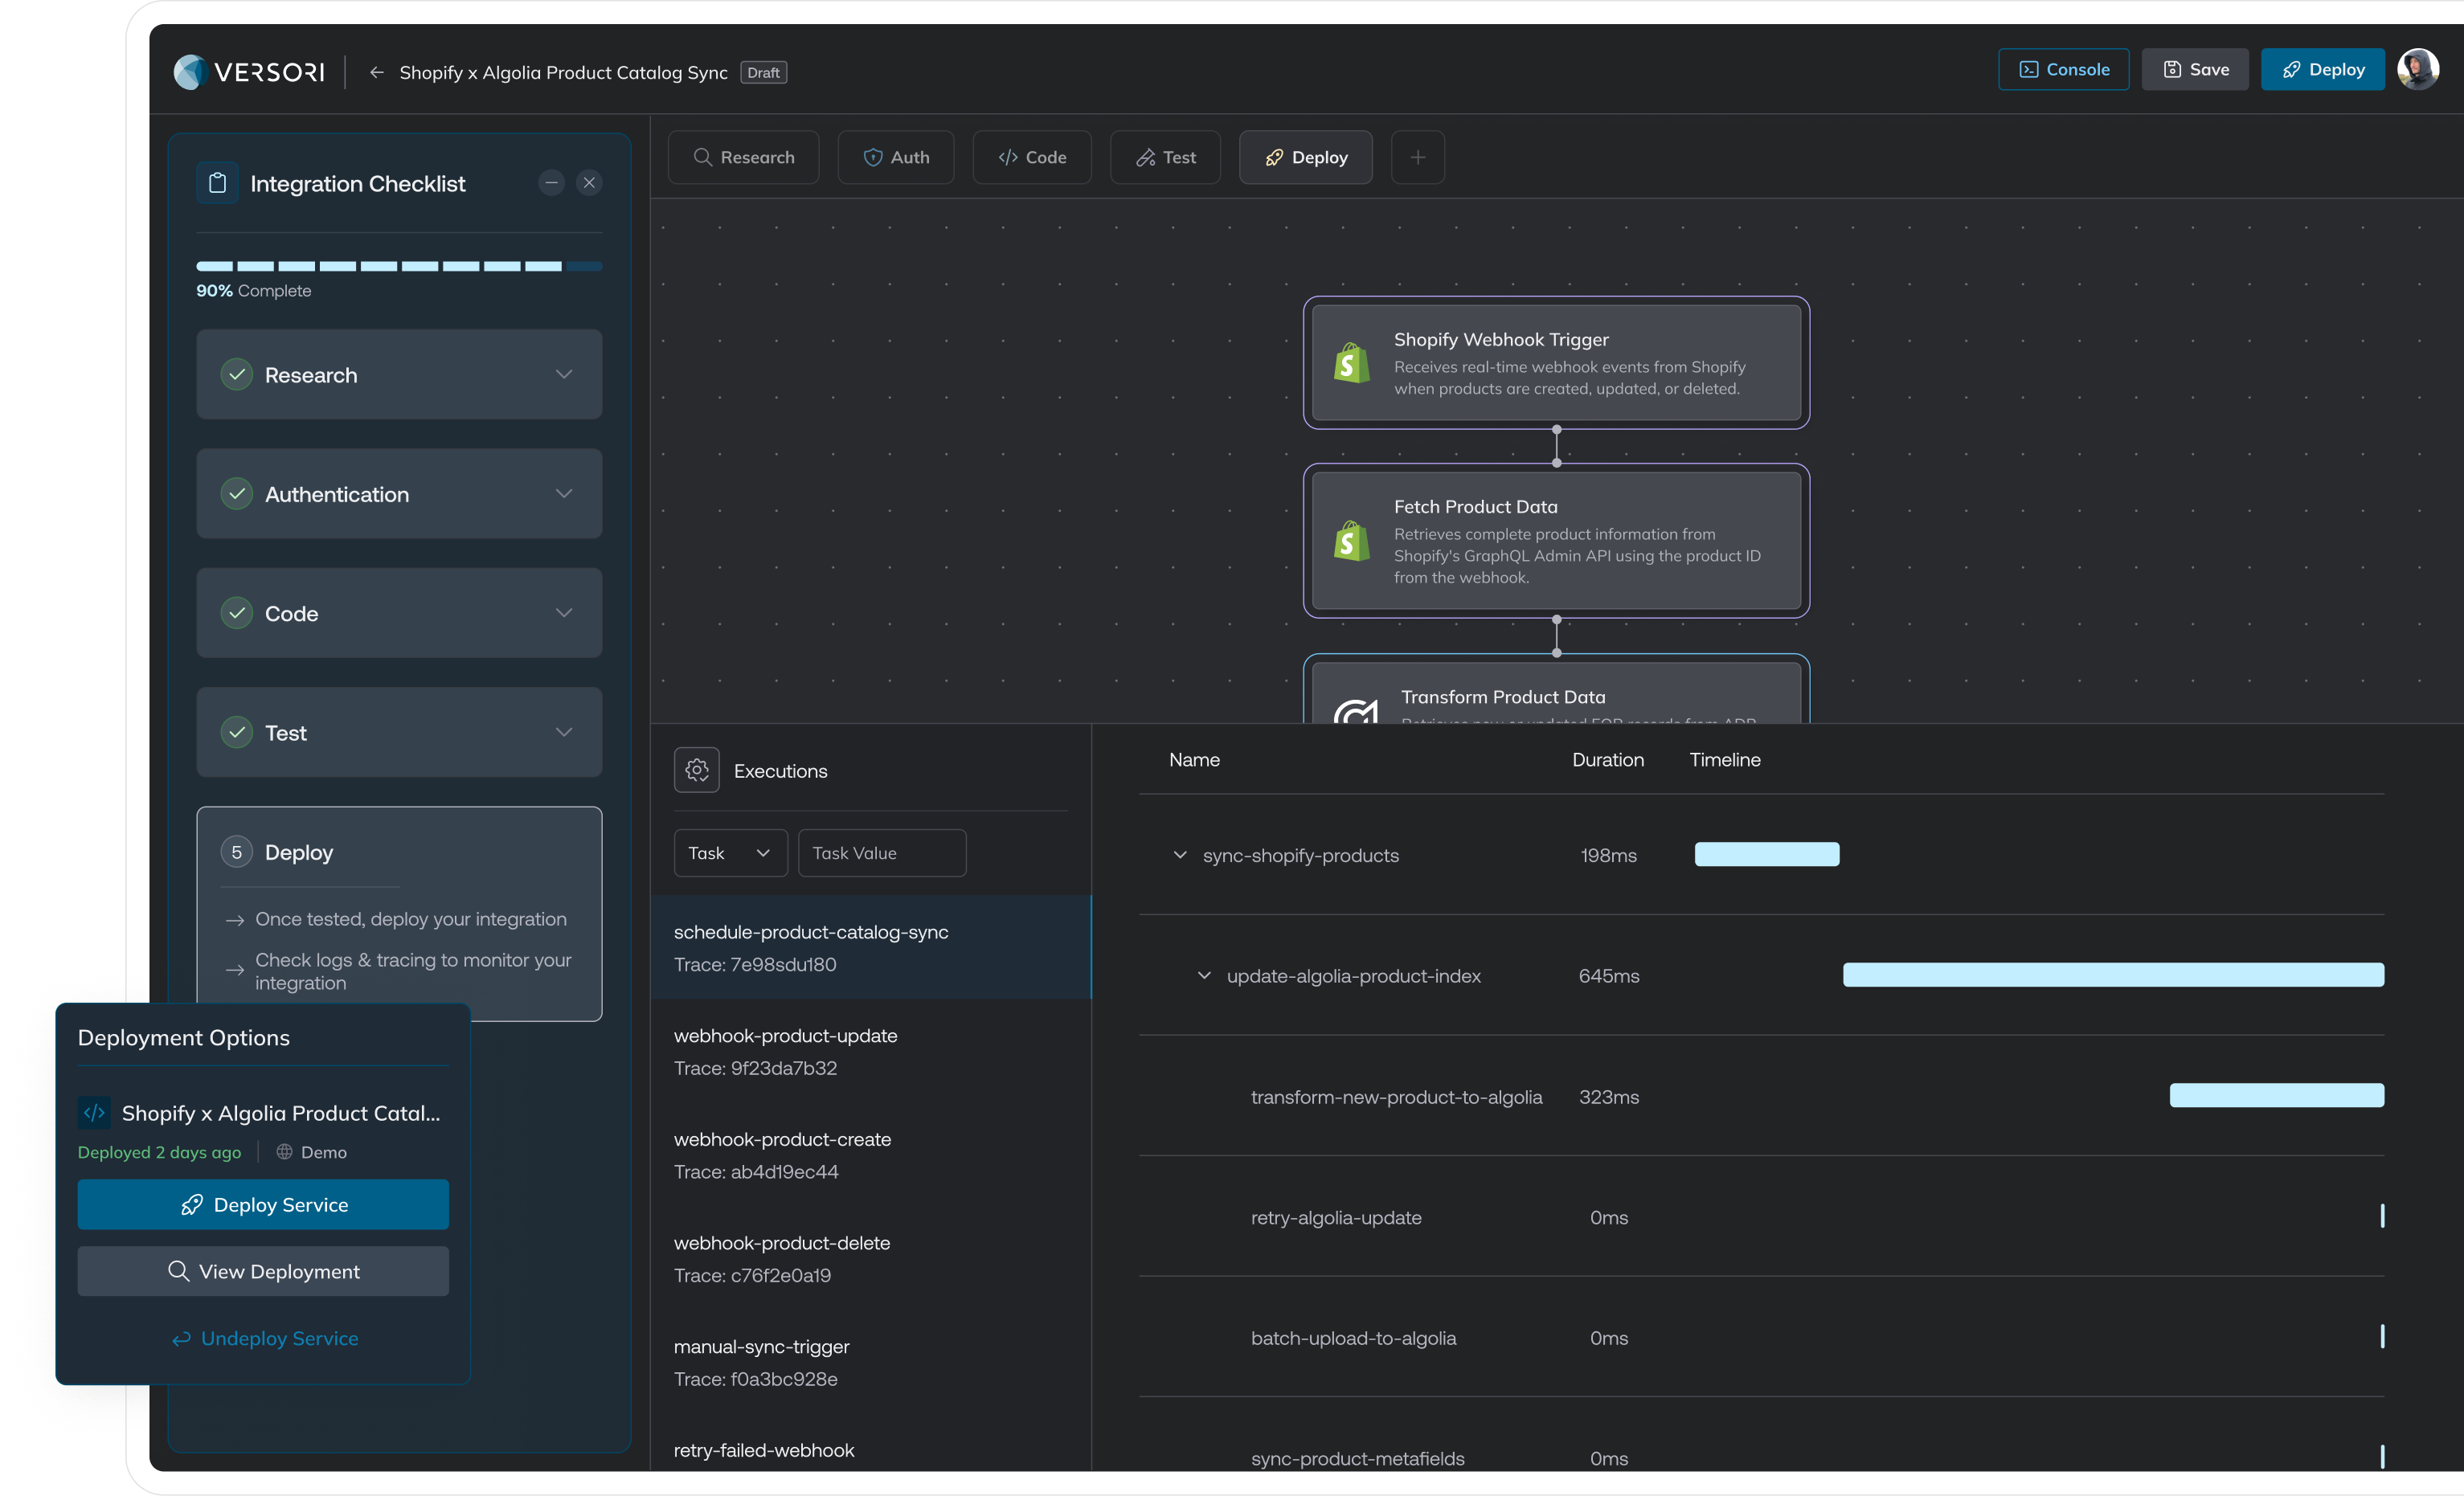Collapse the sync-shopify-products row
2464x1496 pixels.
tap(1180, 855)
